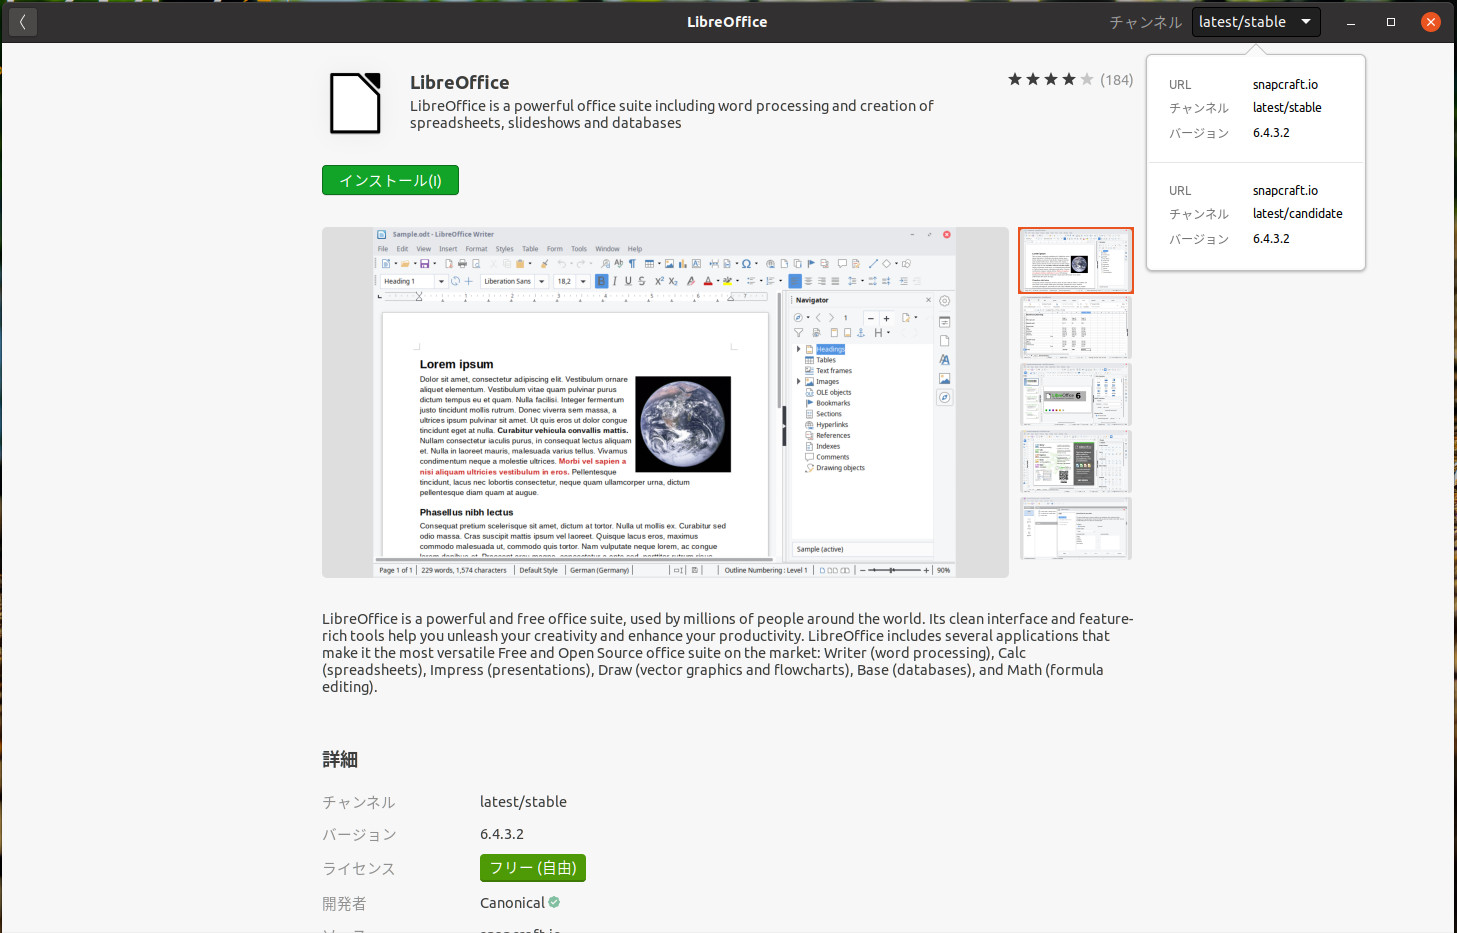The width and height of the screenshot is (1457, 933).
Task: Click the large Writer screenshot preview
Action: [x=665, y=402]
